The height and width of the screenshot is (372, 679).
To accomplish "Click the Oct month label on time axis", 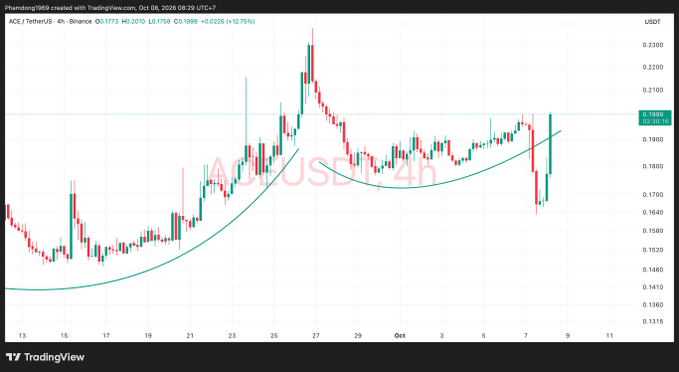I will coord(400,336).
